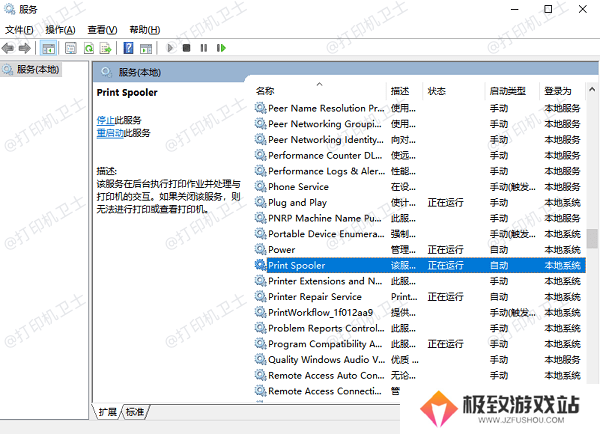Select the PrintWorkflow_1f012aa9 service
Viewport: 600px width, 434px height.
[x=321, y=312]
